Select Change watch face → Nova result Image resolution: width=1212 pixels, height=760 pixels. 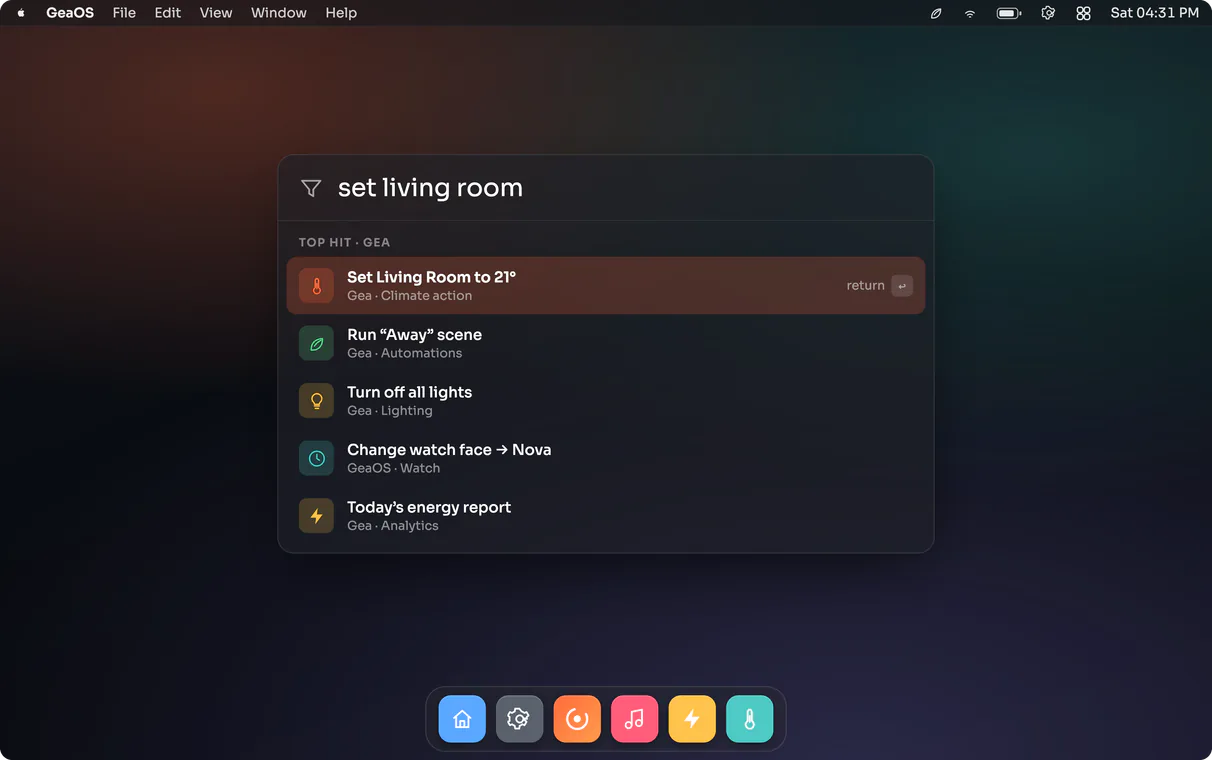click(606, 458)
